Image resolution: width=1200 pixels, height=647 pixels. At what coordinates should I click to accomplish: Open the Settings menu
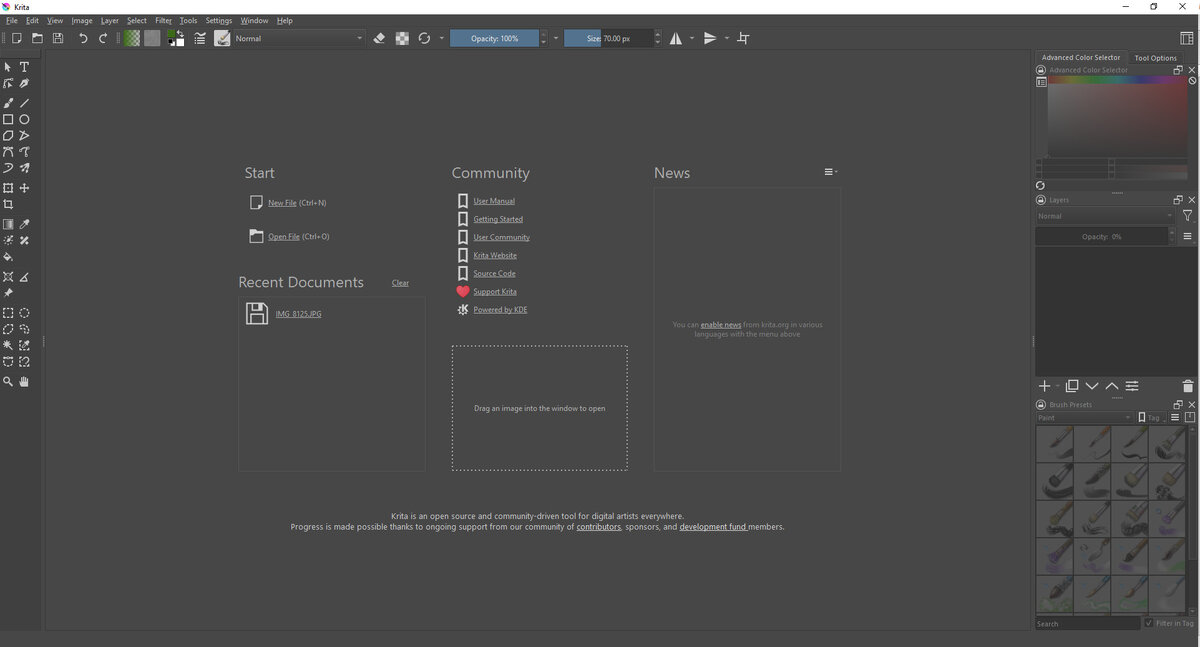point(219,20)
